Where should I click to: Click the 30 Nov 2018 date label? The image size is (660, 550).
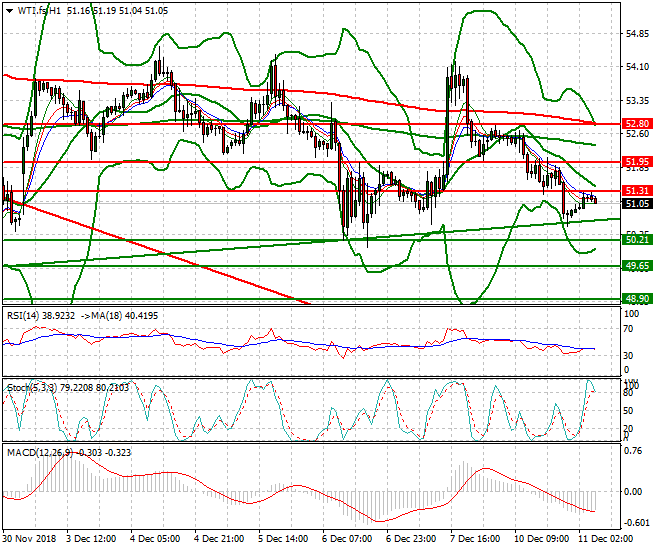[x=29, y=539]
